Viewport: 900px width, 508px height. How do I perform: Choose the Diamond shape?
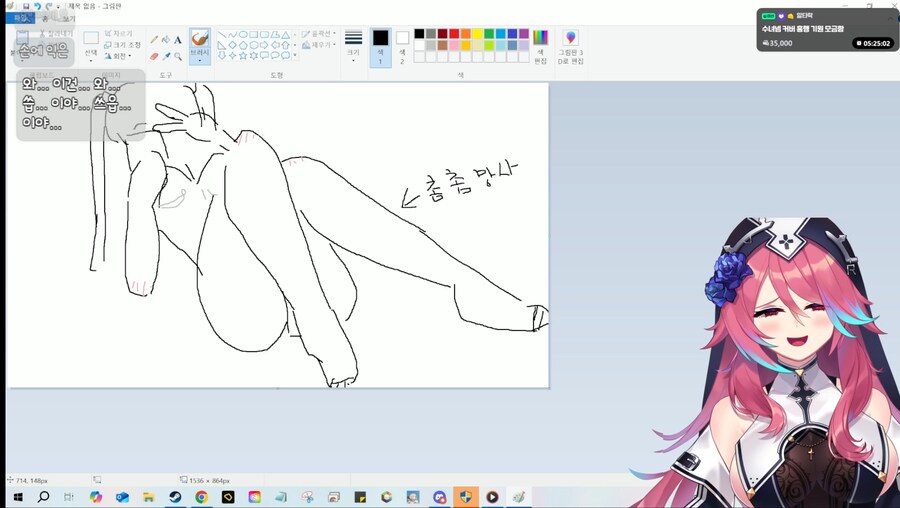tap(232, 45)
